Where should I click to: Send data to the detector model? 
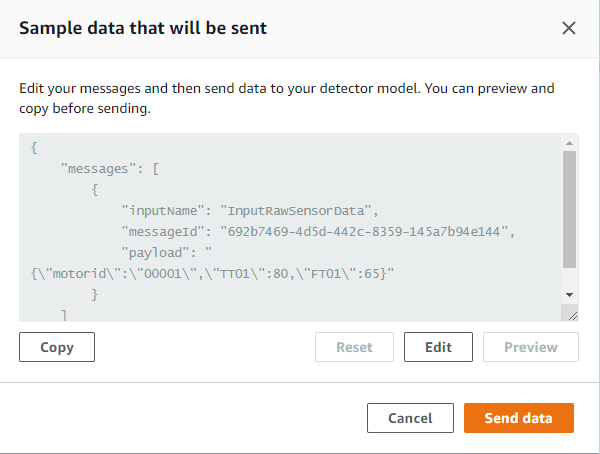pyautogui.click(x=518, y=418)
